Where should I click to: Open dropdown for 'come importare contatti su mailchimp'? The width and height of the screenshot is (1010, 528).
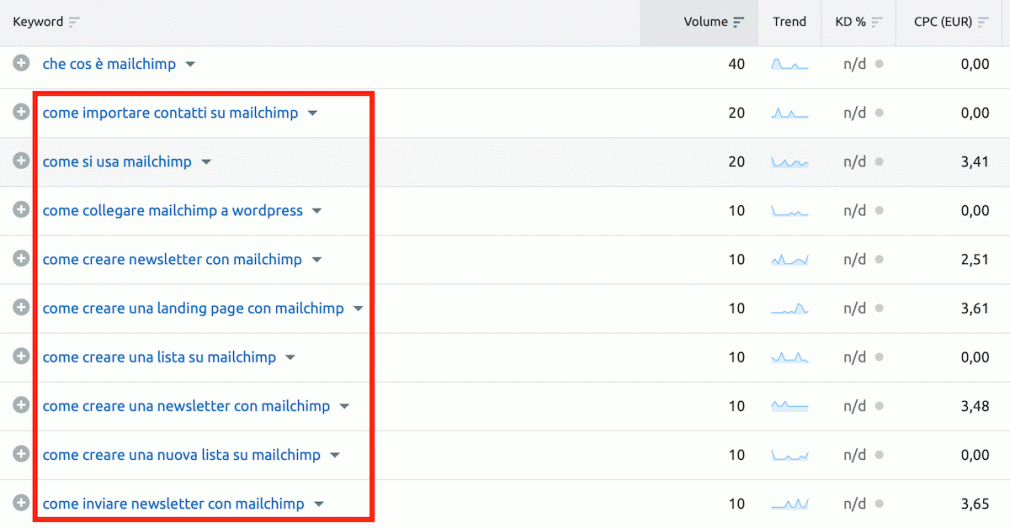pos(312,113)
